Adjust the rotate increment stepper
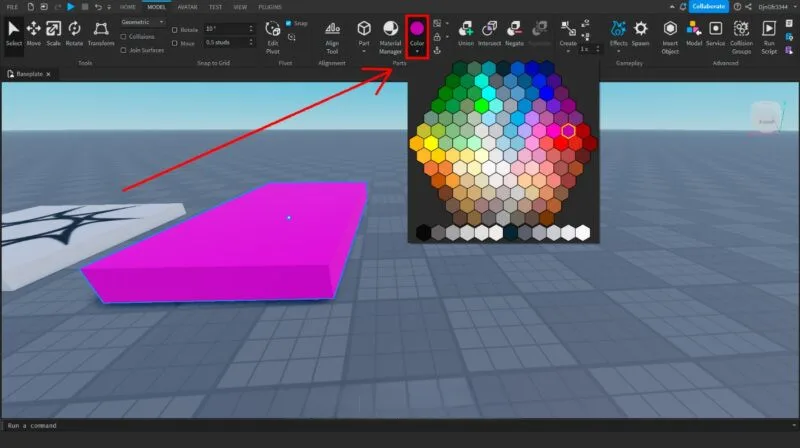The height and width of the screenshot is (448, 800). click(251, 29)
